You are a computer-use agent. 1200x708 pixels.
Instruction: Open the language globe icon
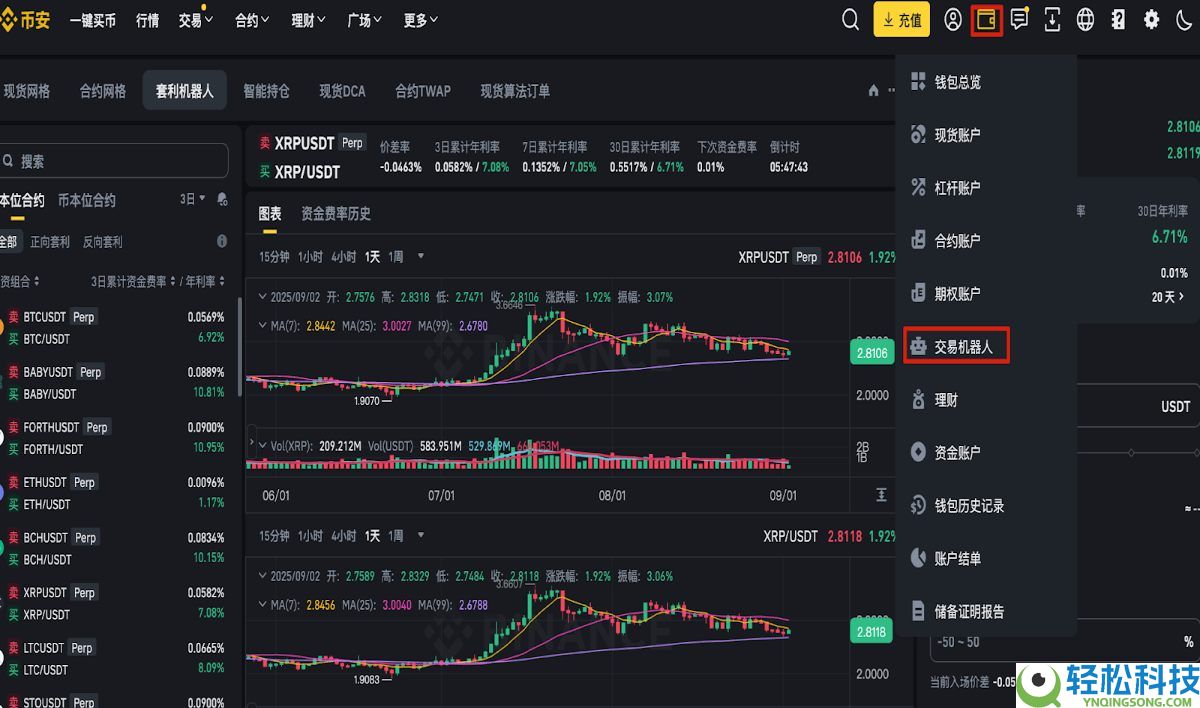[x=1085, y=19]
